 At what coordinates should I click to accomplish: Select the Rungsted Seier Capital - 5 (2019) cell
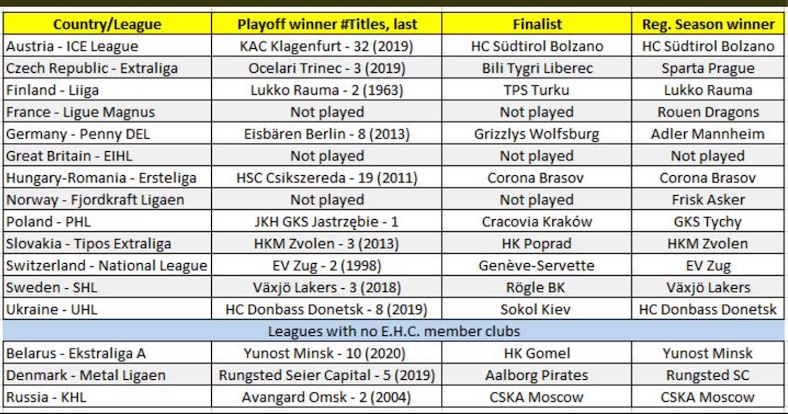327,375
